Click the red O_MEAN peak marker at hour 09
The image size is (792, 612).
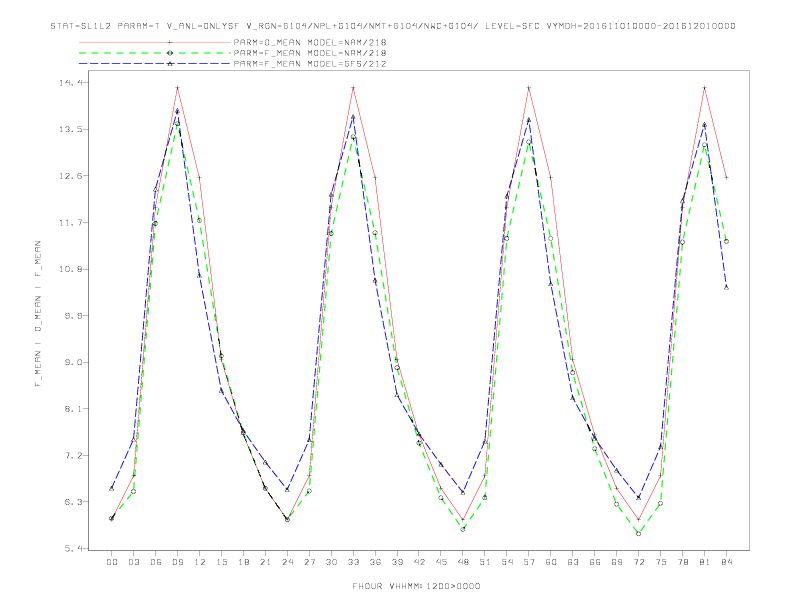(177, 88)
